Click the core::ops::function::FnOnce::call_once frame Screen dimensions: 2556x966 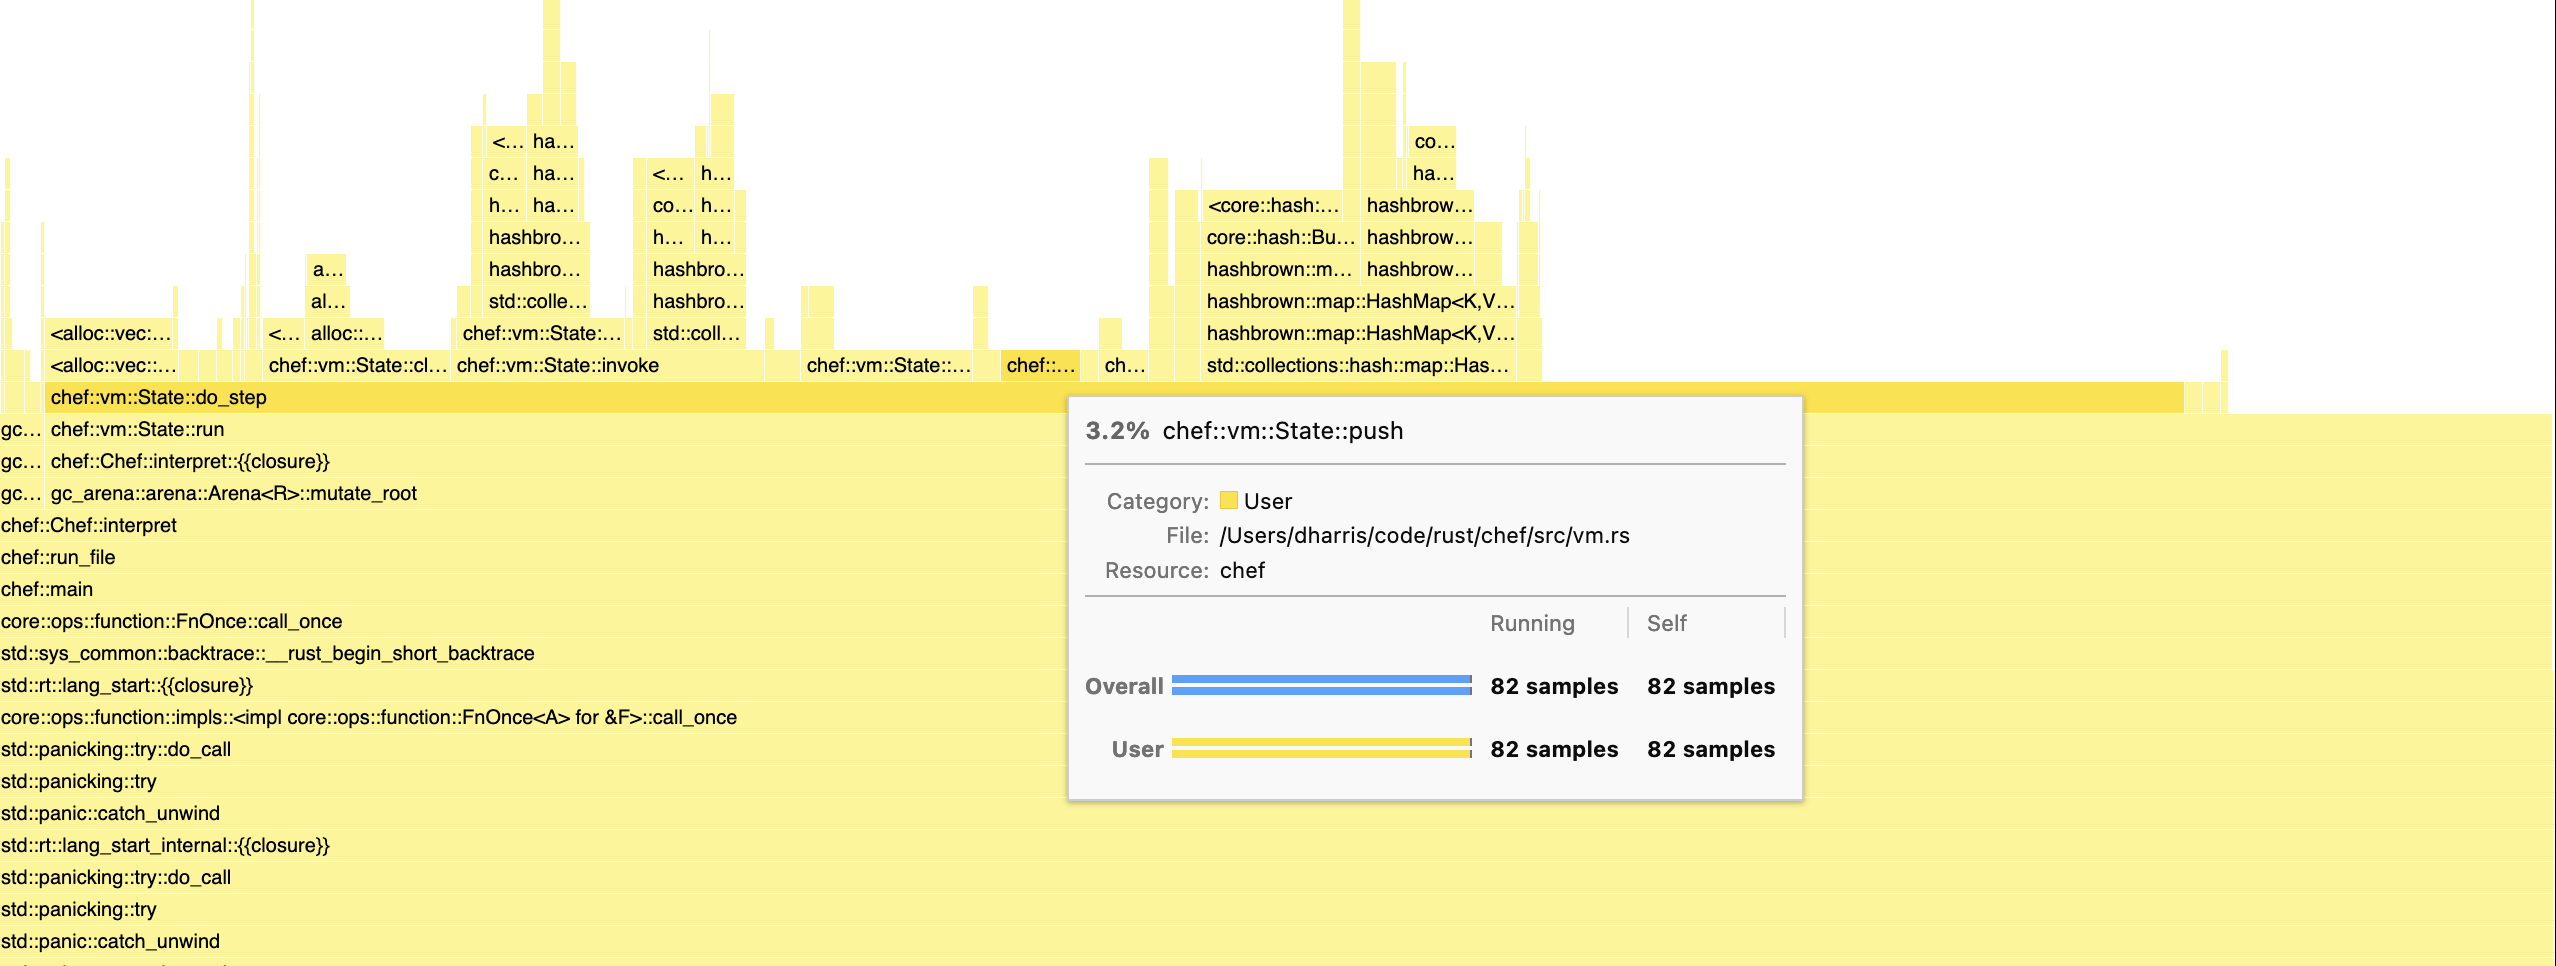(x=172, y=621)
